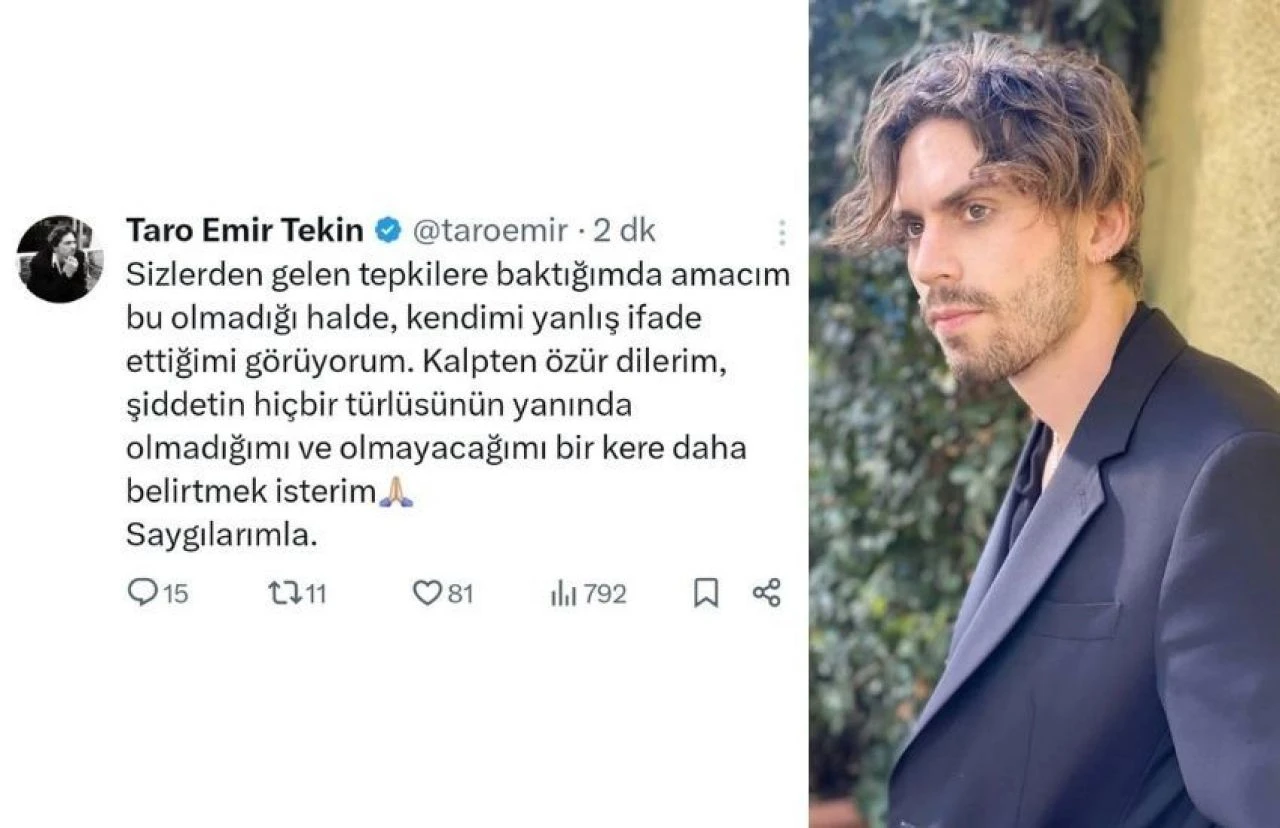1280x828 pixels.
Task: Click the '2 dk' timestamp
Action: (x=624, y=231)
